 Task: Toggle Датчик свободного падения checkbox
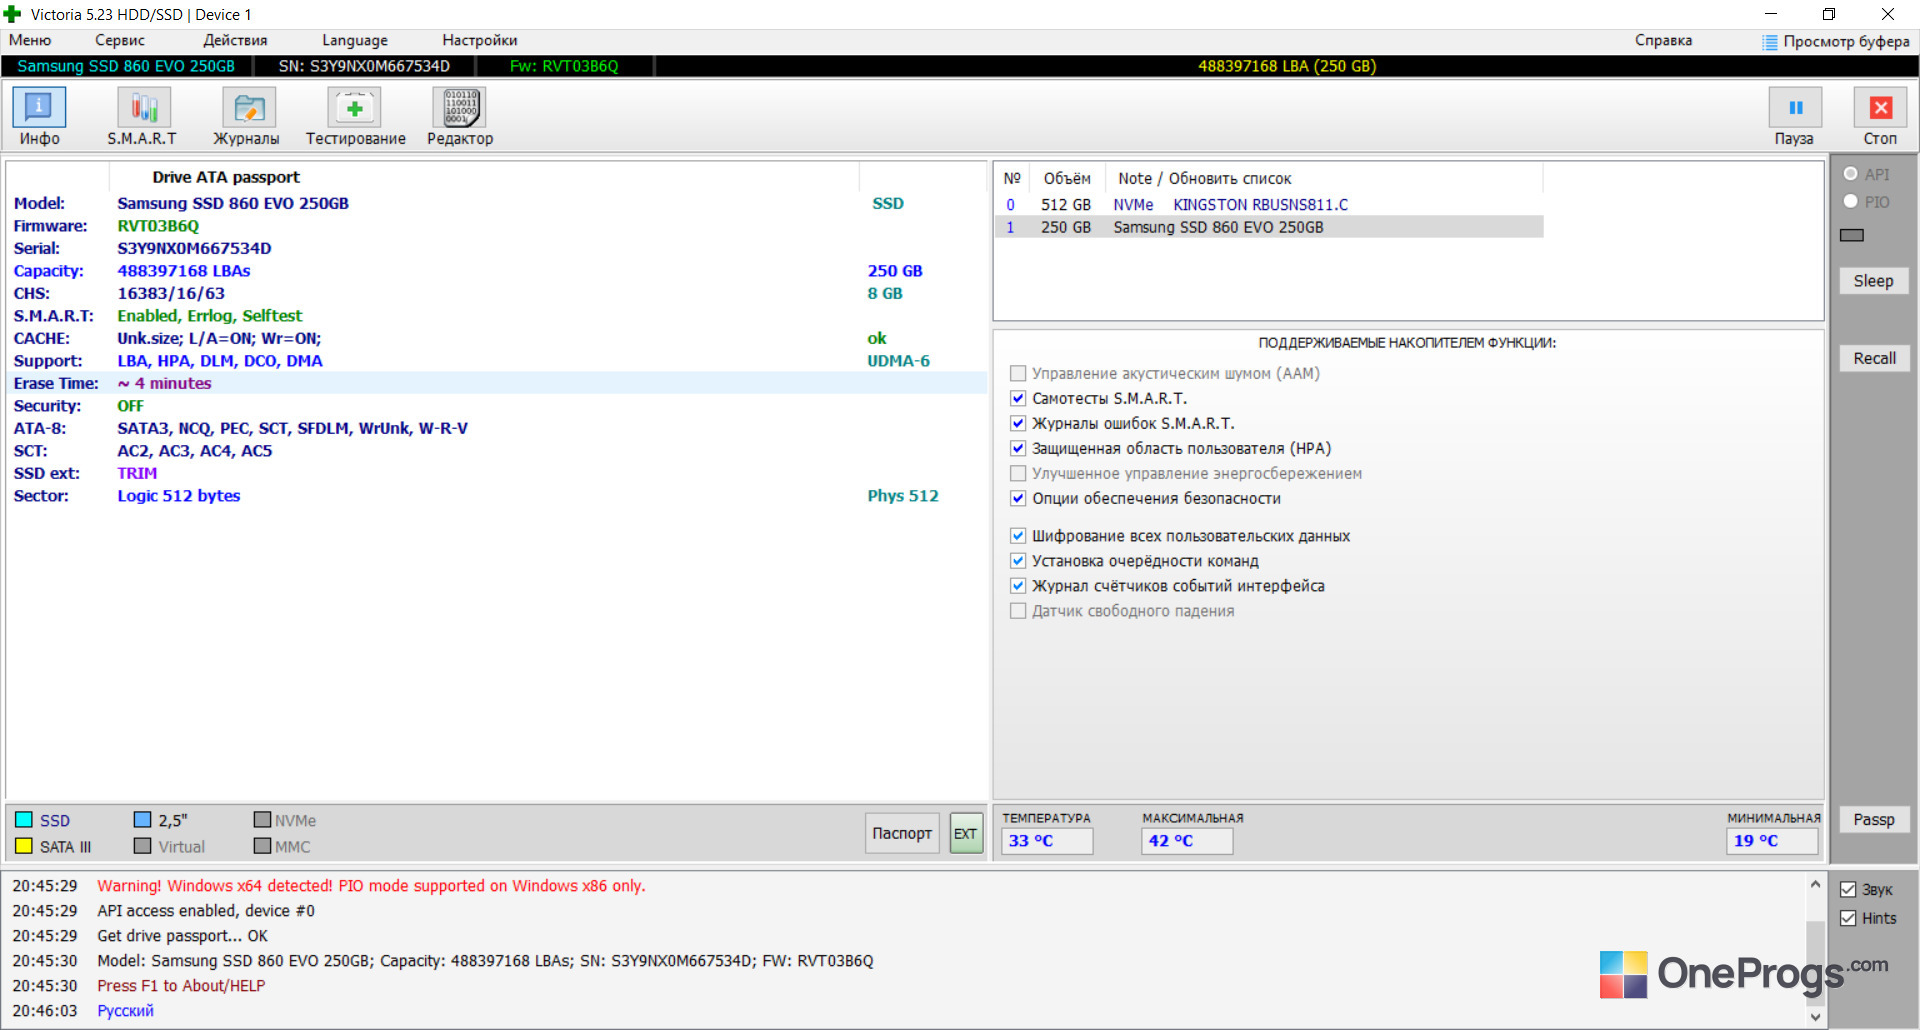1018,611
